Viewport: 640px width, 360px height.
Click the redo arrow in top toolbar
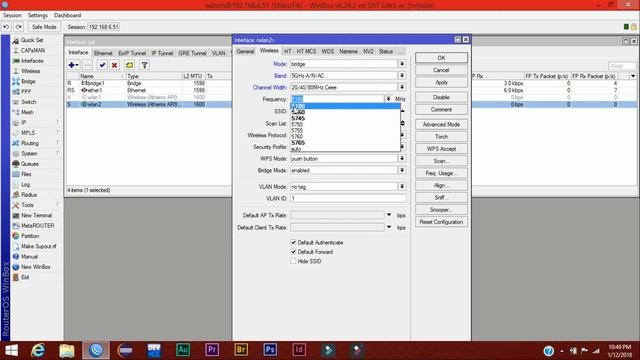click(x=18, y=27)
